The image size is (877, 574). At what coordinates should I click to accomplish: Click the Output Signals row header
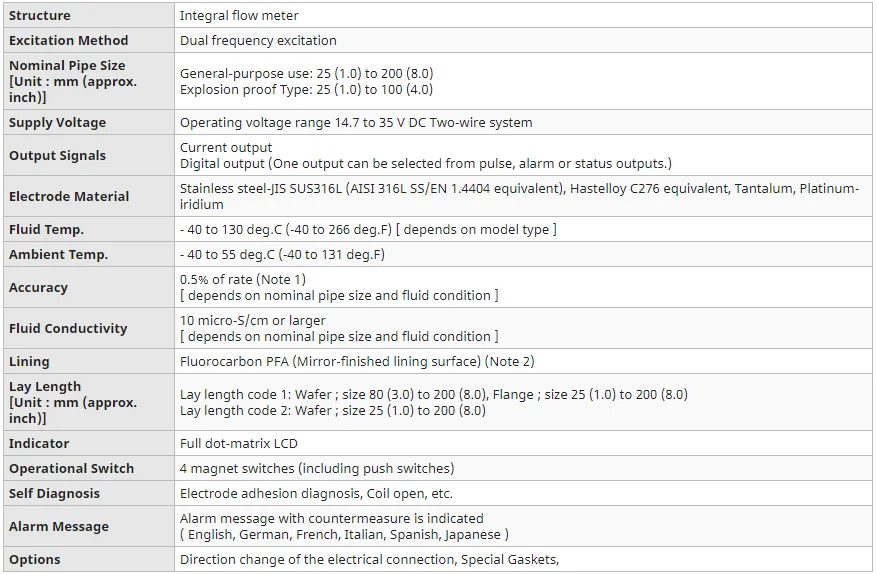[x=57, y=155]
